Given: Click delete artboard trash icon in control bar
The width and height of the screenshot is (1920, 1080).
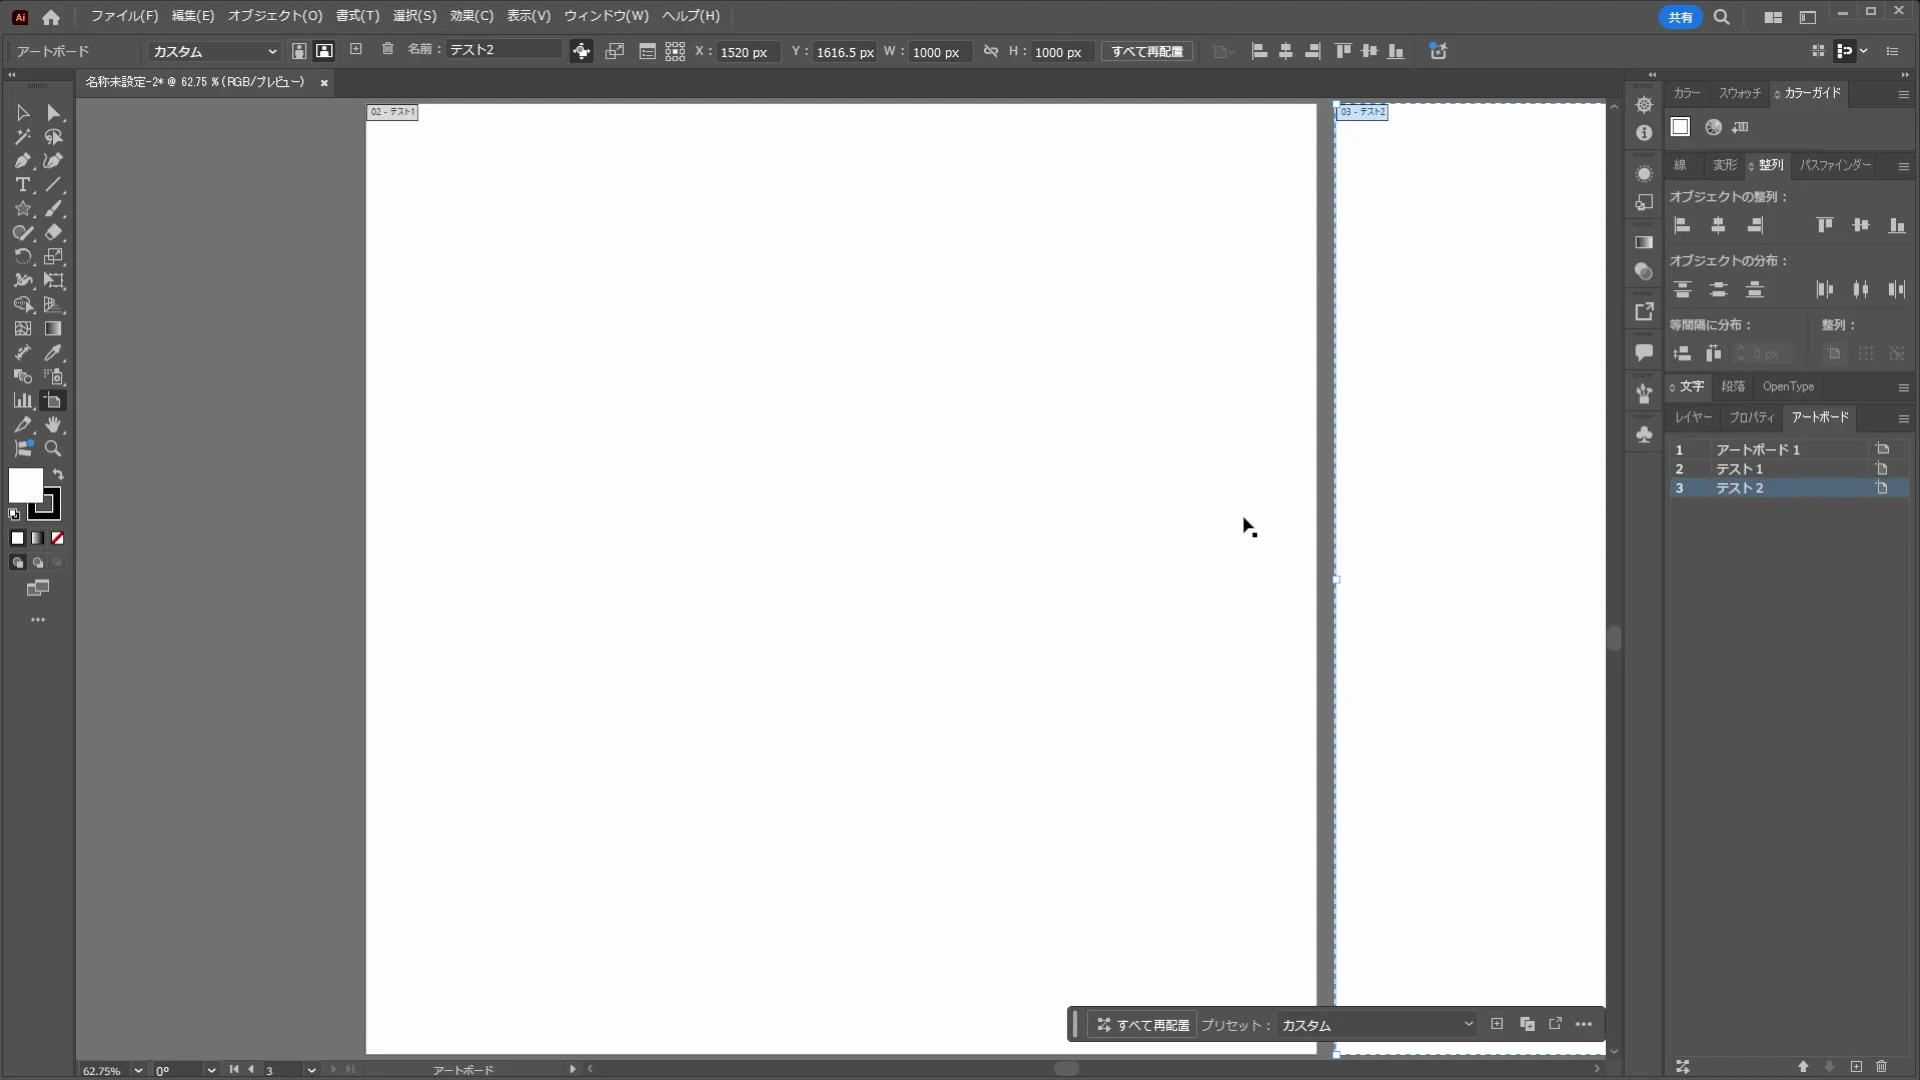Looking at the screenshot, I should [x=388, y=49].
